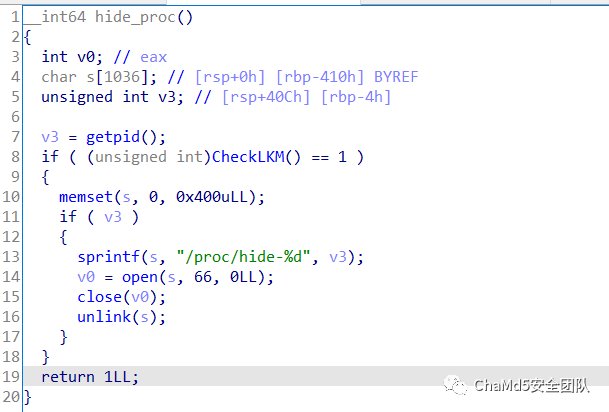The image size is (609, 412).
Task: Select the return 1LL statement
Action: tap(90, 377)
